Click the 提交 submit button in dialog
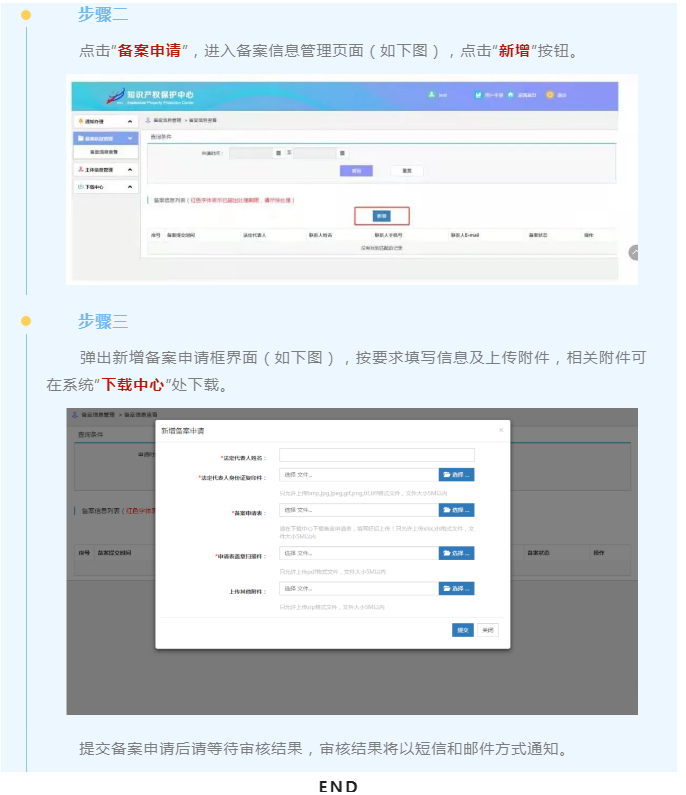 point(462,630)
